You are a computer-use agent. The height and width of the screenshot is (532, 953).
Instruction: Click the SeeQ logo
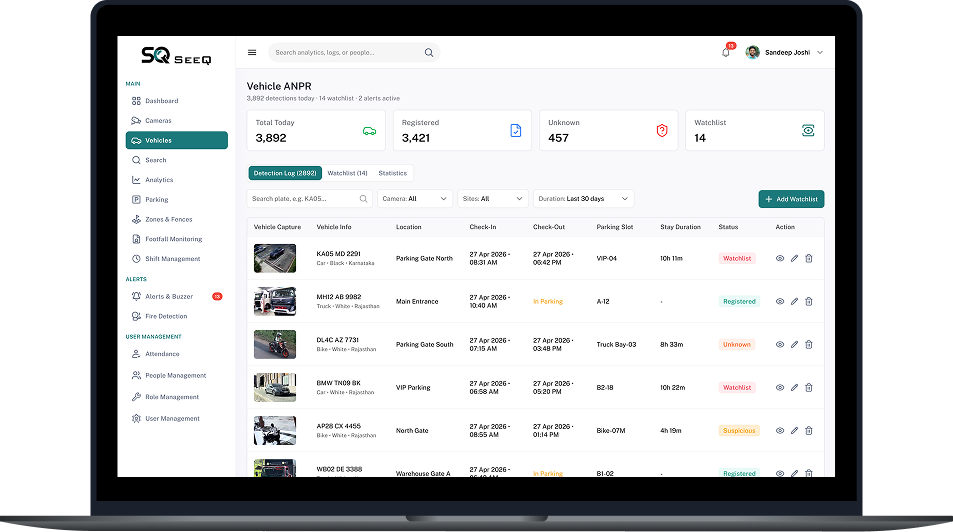point(176,55)
